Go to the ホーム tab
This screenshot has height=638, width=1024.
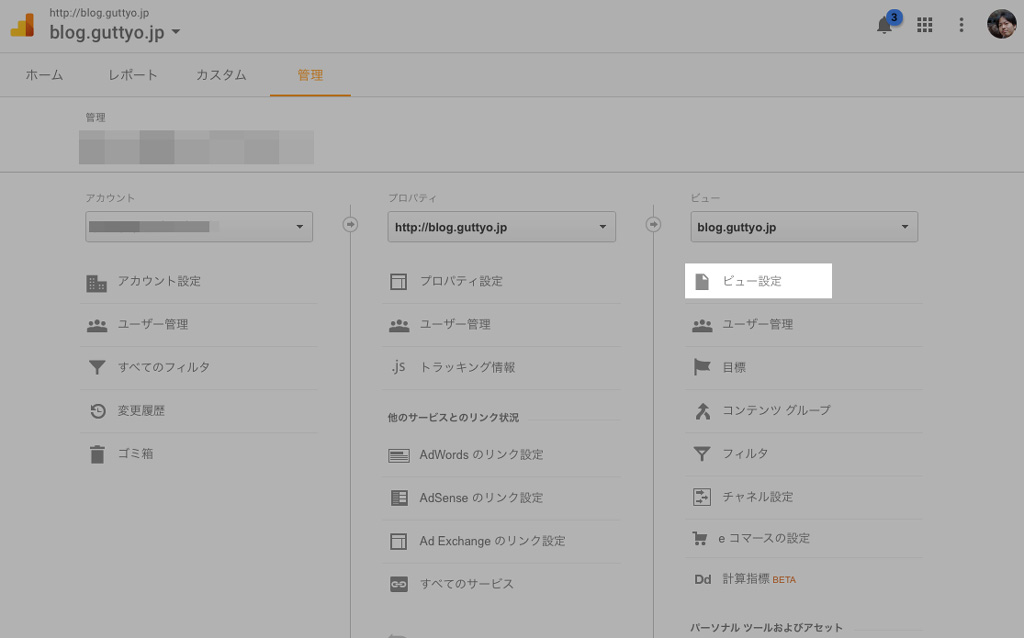(44, 75)
